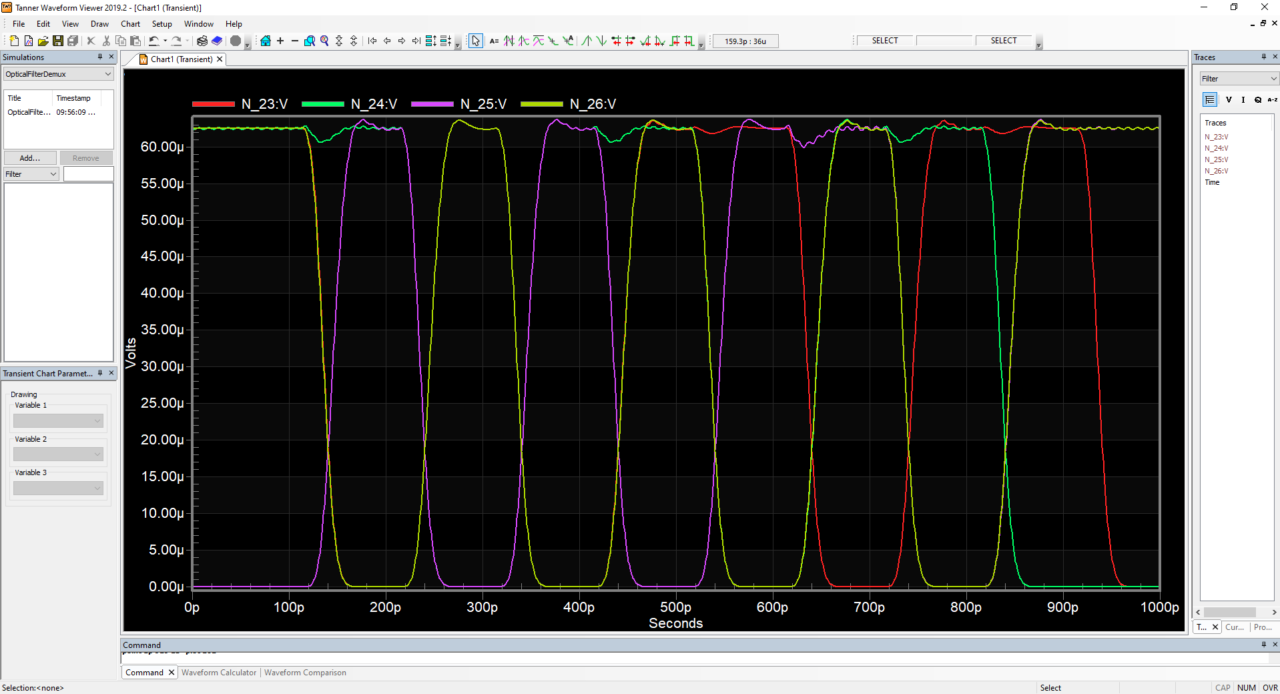Click the Open folder toolbar icon
The image size is (1280, 694).
point(43,41)
